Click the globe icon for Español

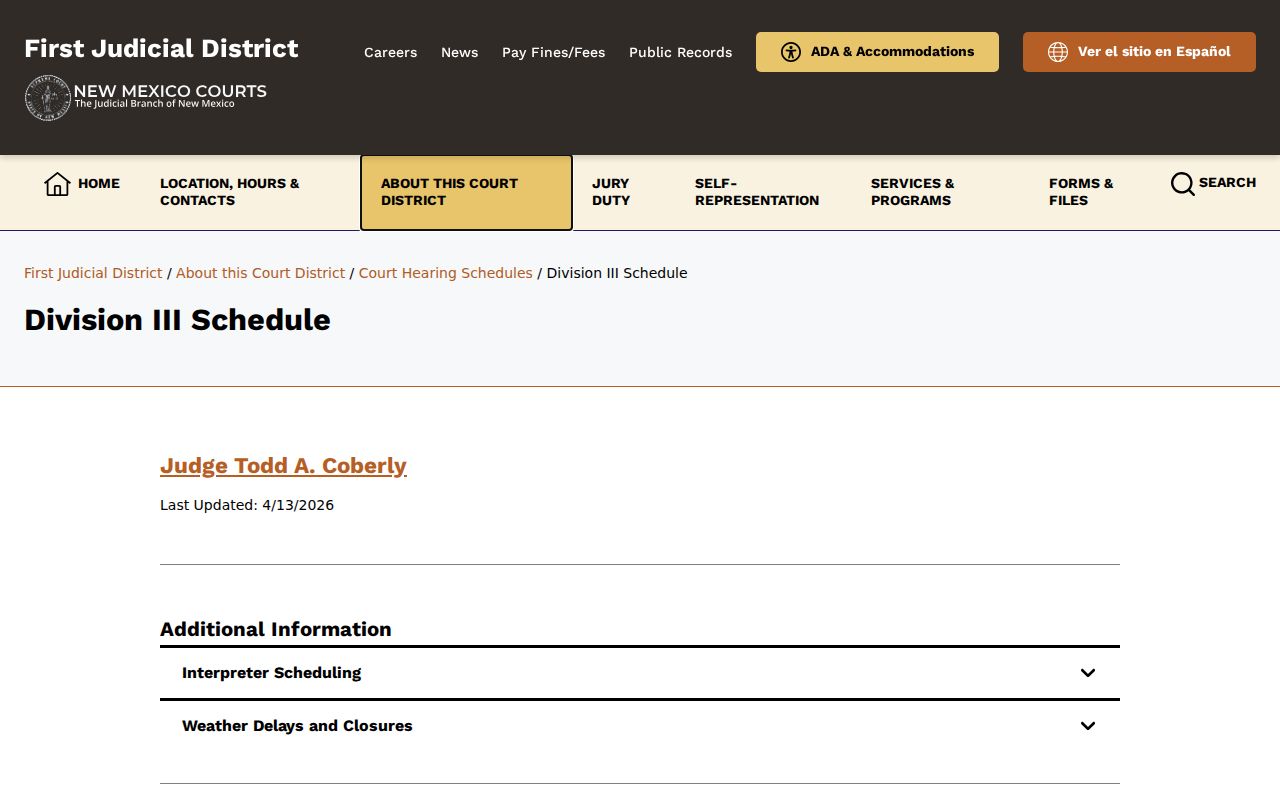coord(1058,52)
